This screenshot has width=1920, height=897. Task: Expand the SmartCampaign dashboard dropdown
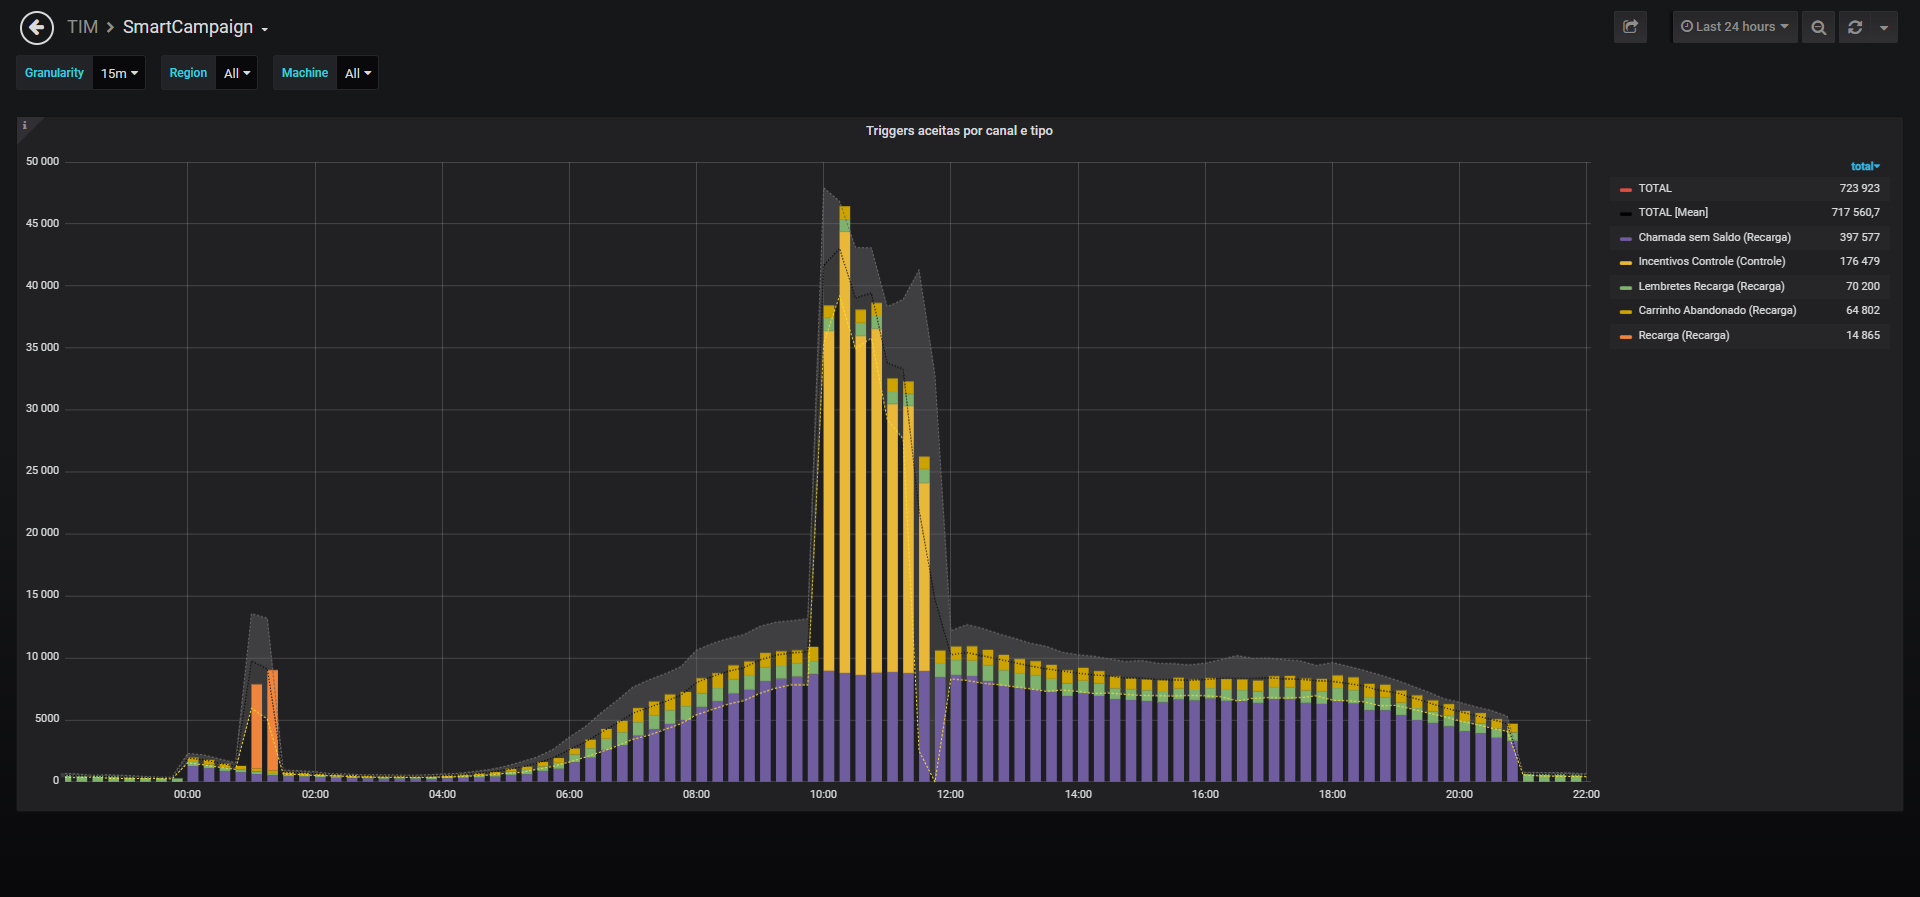click(195, 27)
